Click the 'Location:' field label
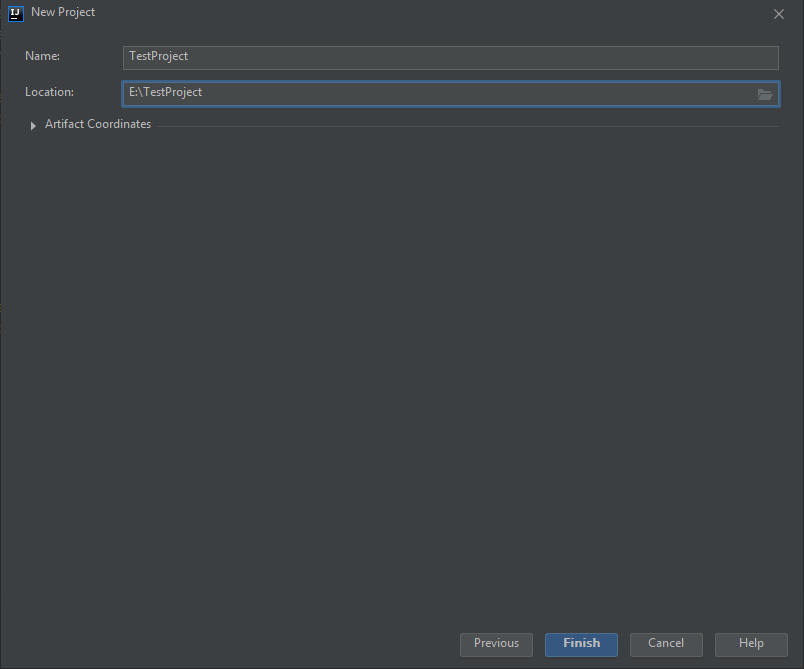This screenshot has height=669, width=804. [50, 92]
